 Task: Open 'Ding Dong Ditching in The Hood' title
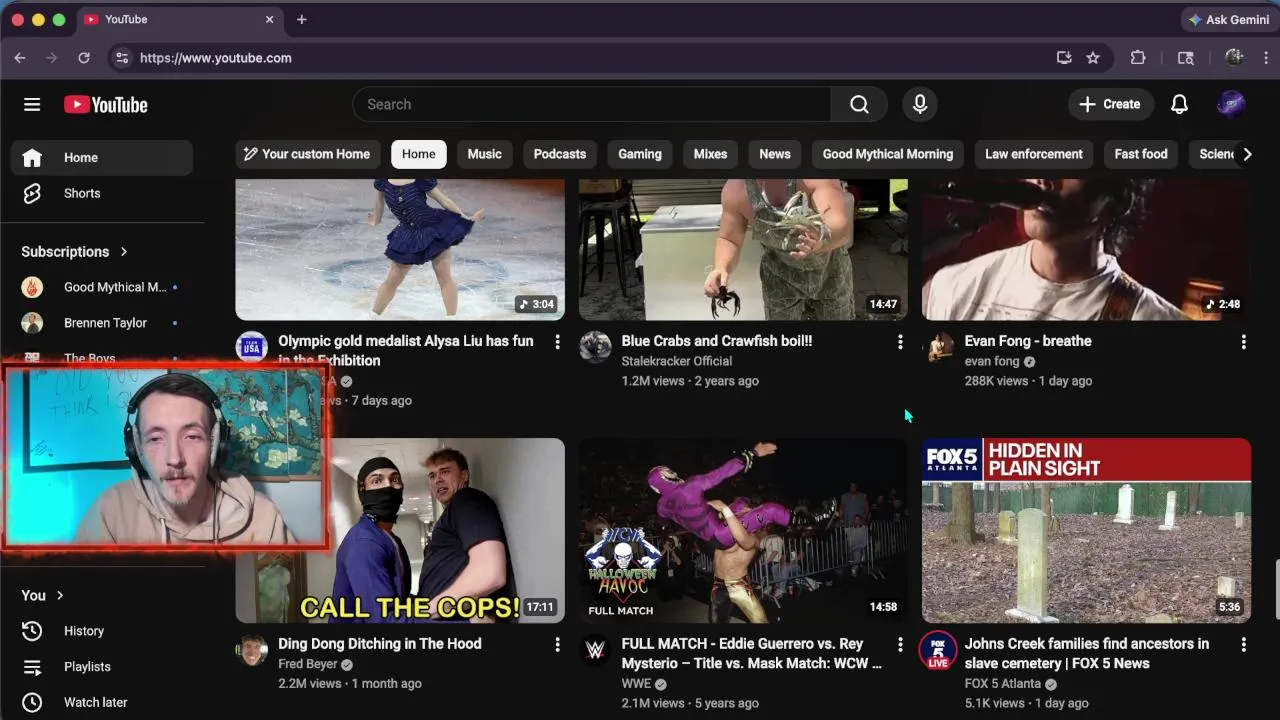(x=380, y=644)
